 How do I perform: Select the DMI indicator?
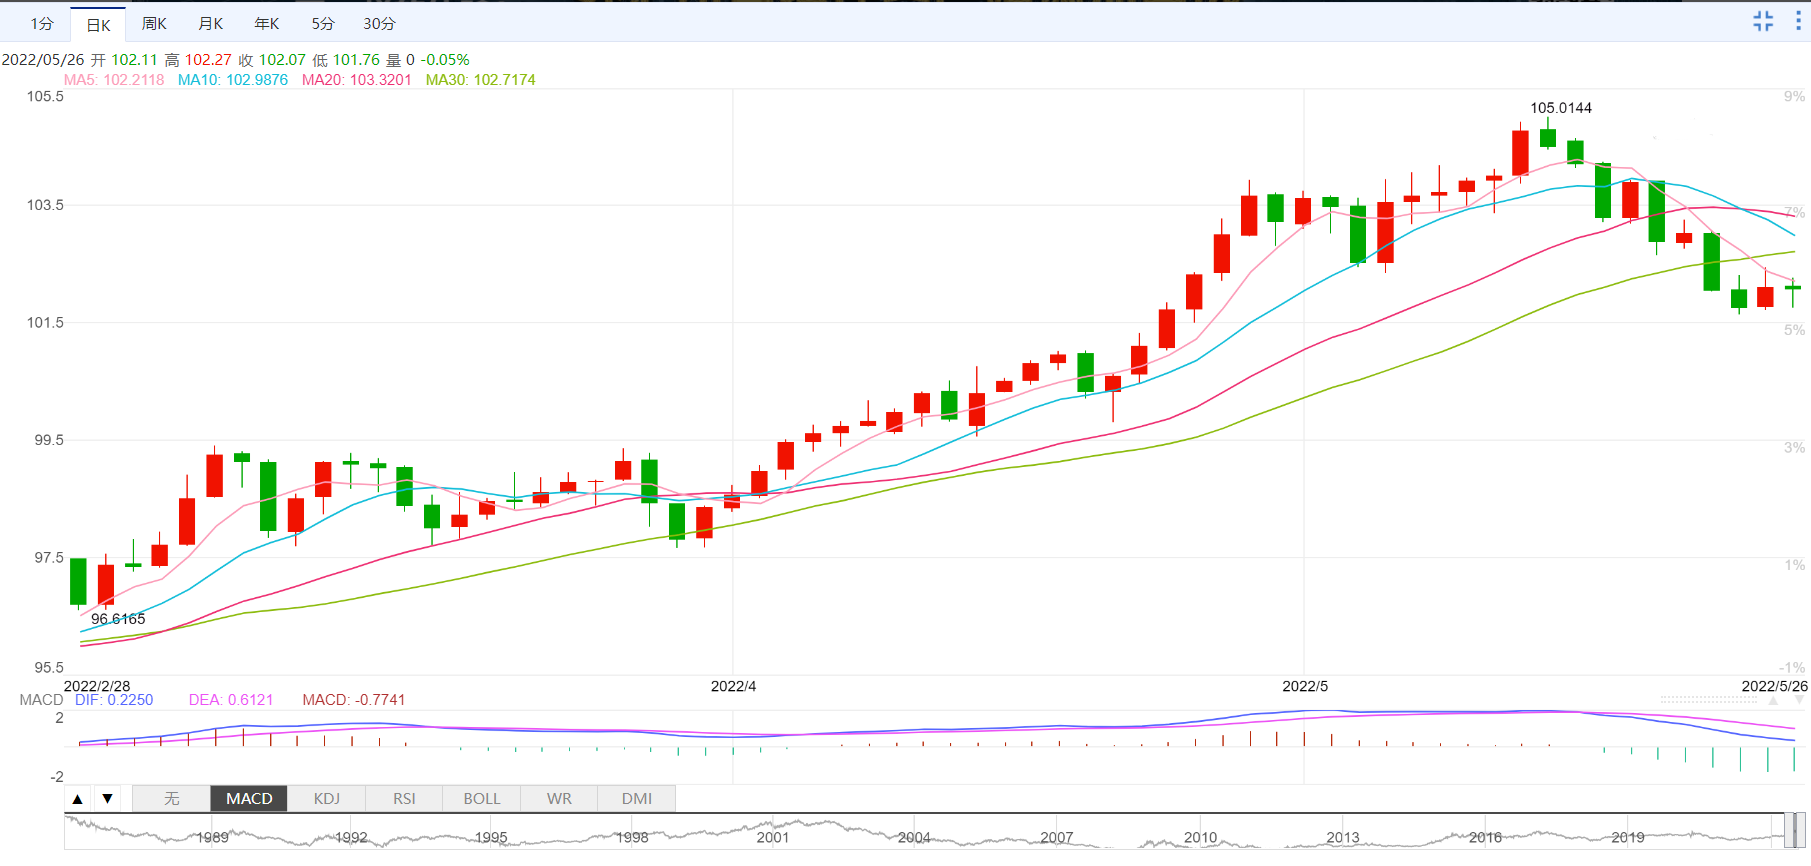(x=637, y=798)
